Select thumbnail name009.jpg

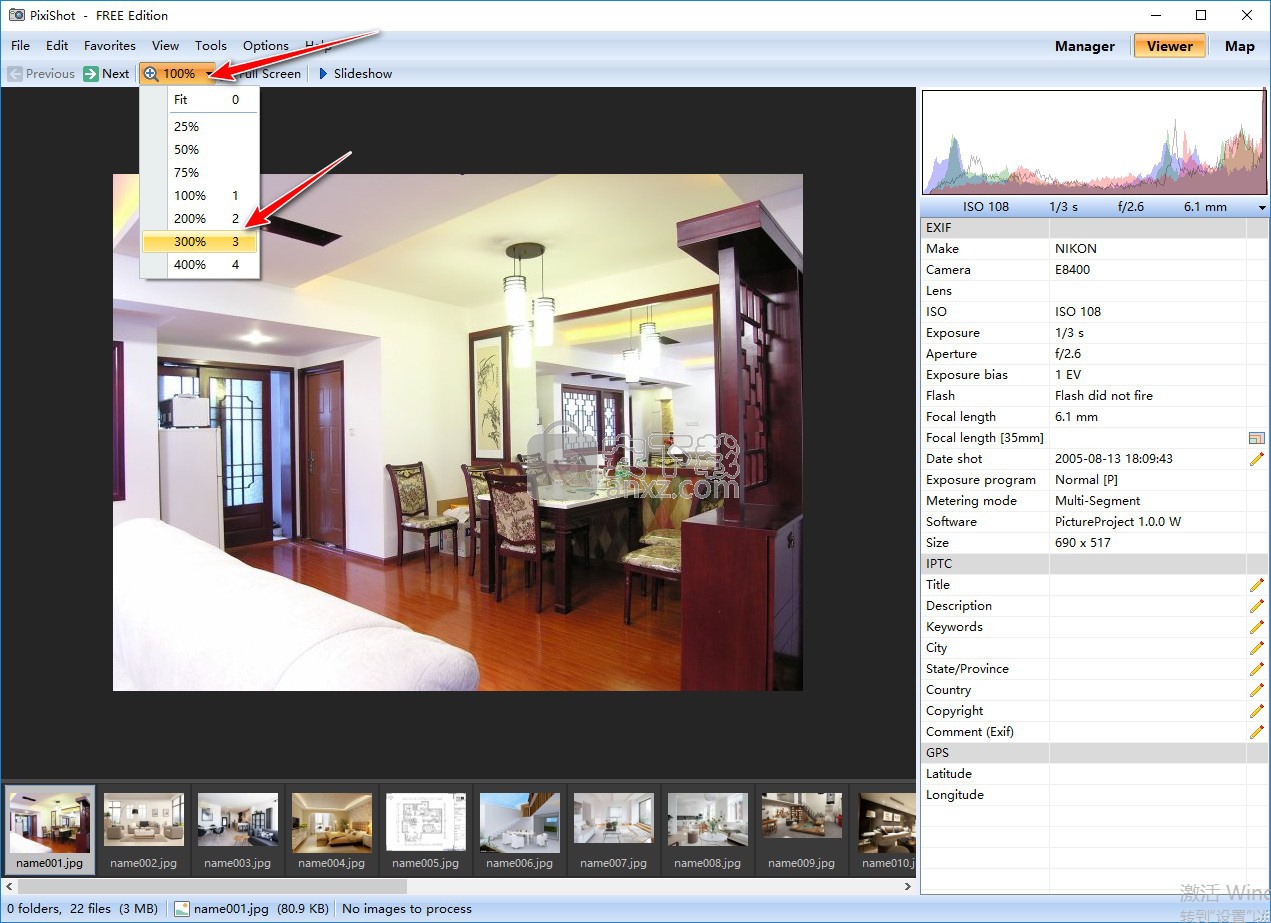point(802,830)
